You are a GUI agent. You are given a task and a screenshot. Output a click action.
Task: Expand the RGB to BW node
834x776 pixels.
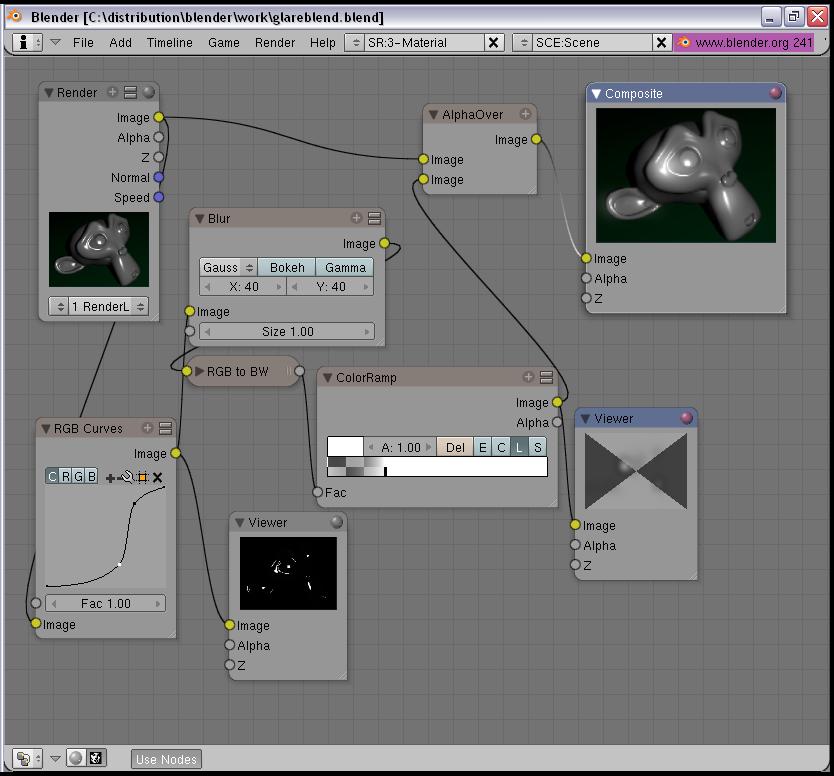tap(199, 371)
